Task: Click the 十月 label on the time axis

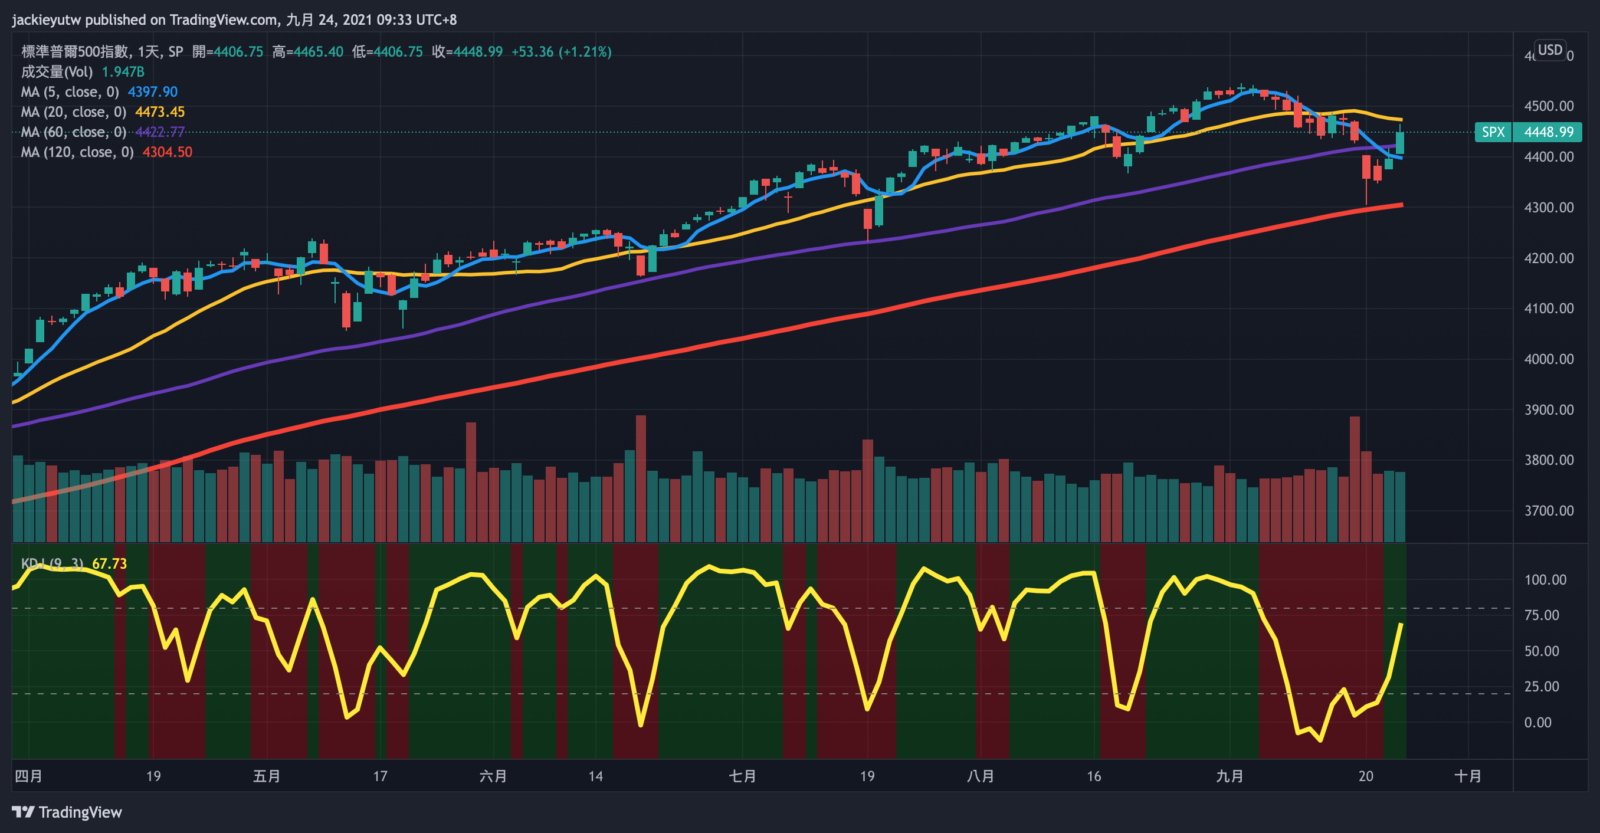Action: [x=1468, y=776]
